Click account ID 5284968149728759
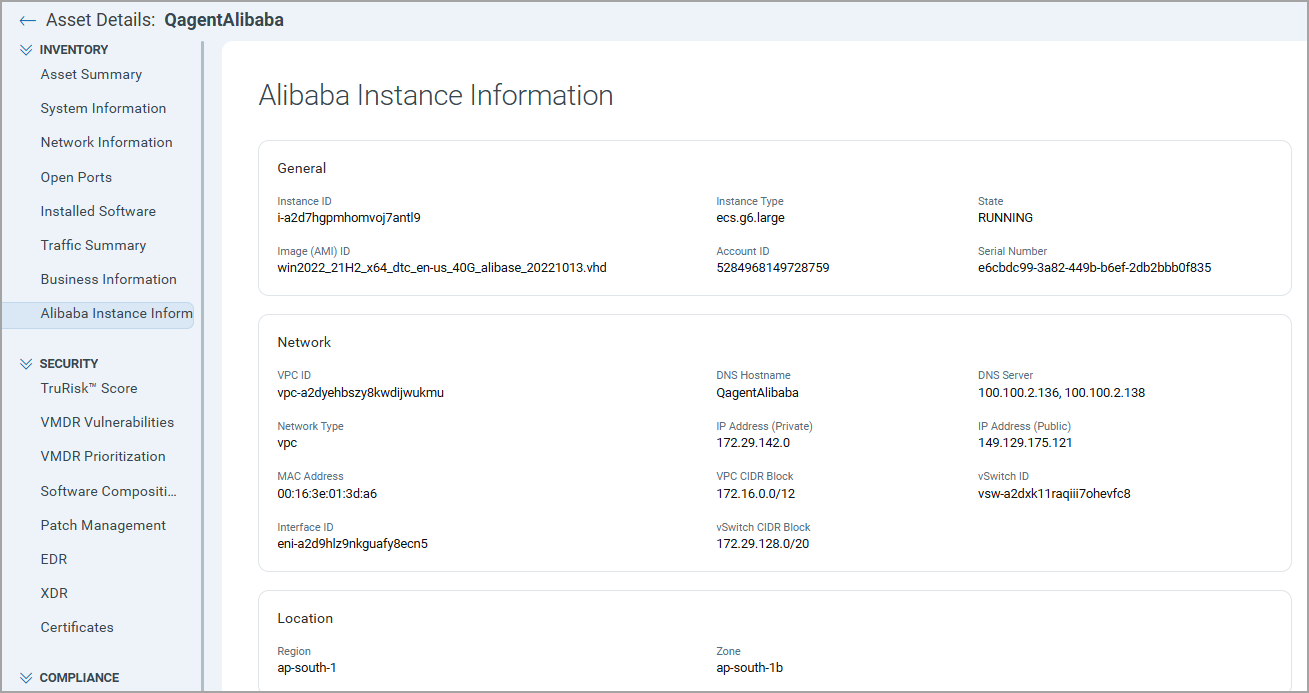 pyautogui.click(x=772, y=267)
